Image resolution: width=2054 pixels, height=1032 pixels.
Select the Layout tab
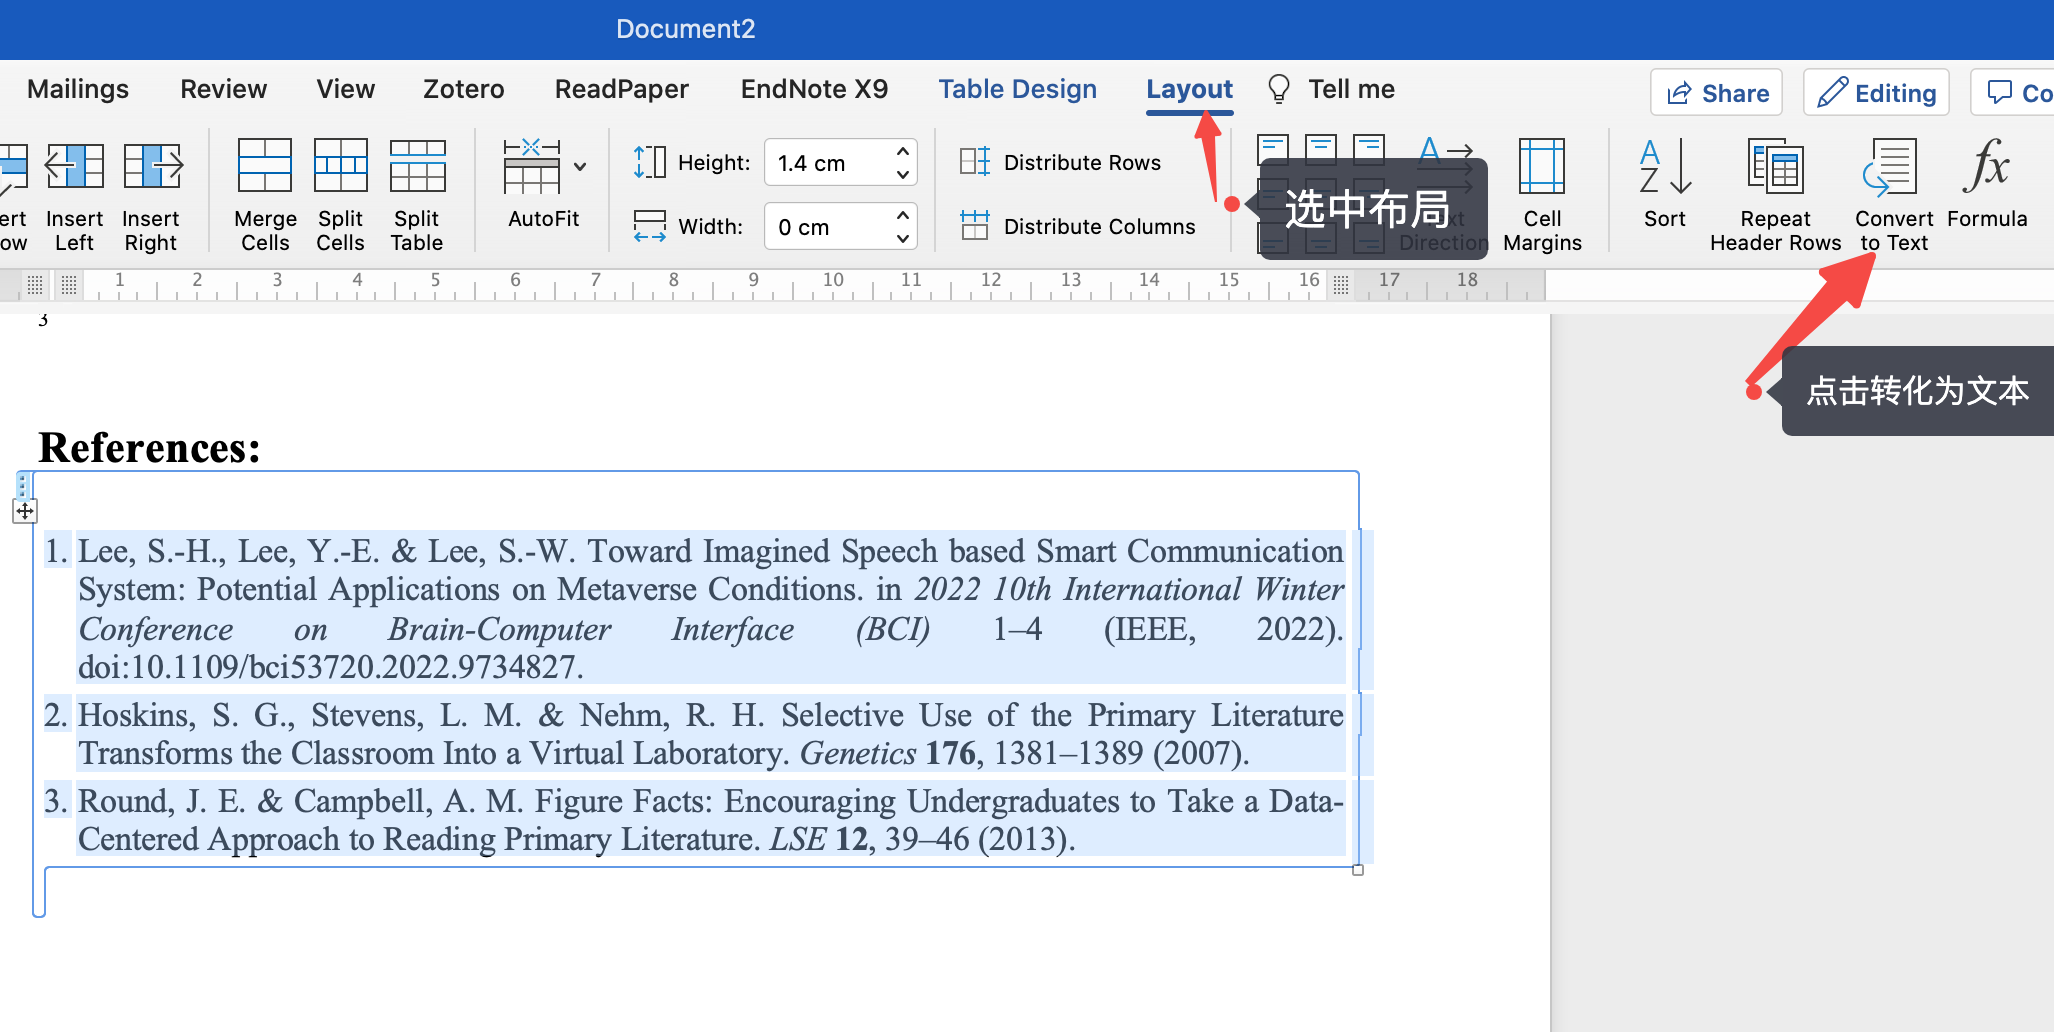(x=1190, y=89)
